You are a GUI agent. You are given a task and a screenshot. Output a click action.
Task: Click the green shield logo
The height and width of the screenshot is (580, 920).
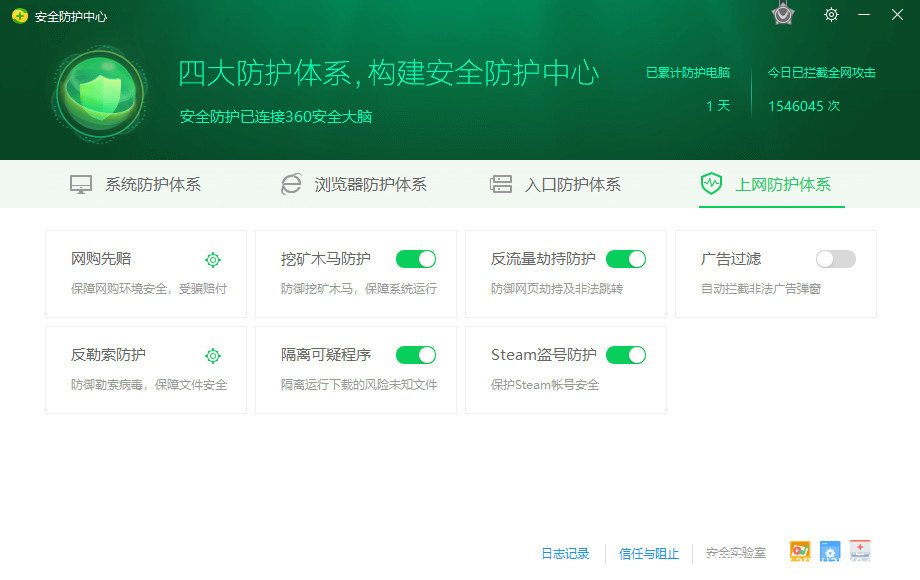click(x=99, y=93)
